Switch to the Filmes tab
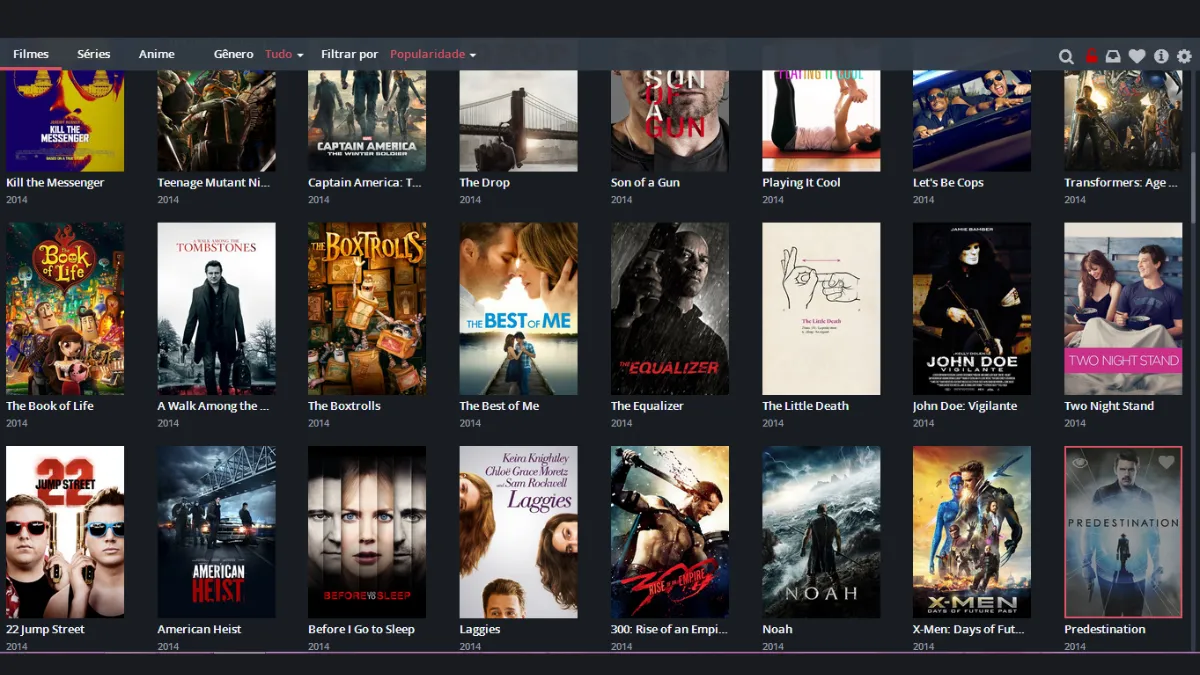1200x675 pixels. point(31,54)
